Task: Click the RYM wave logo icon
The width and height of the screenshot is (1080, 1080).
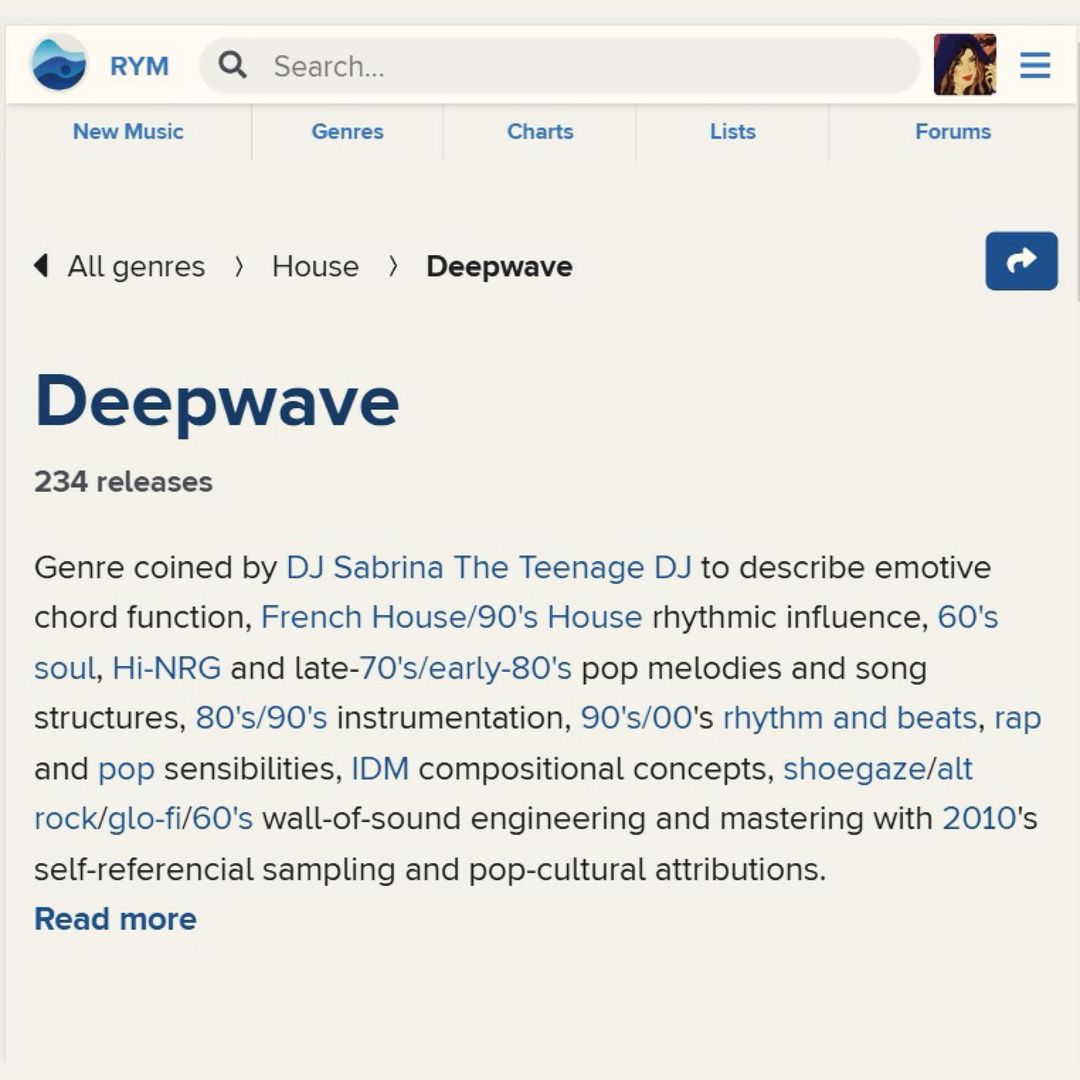Action: [59, 65]
